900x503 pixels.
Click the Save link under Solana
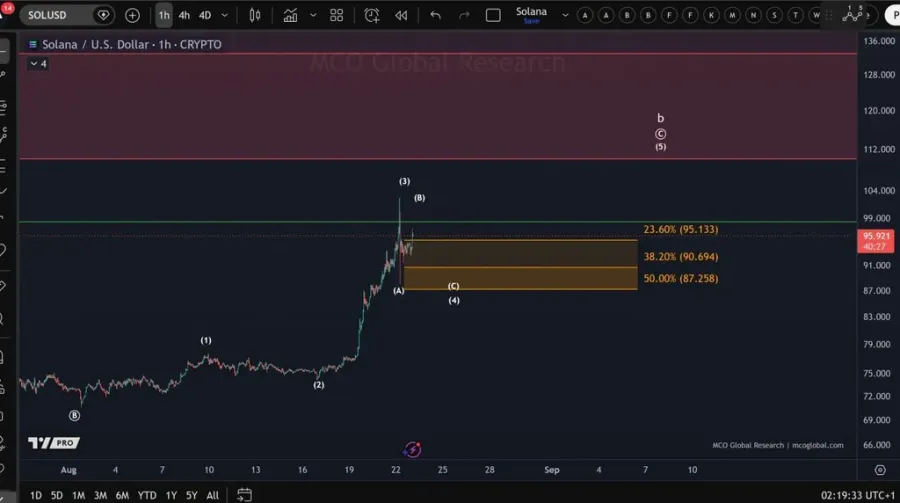(532, 21)
